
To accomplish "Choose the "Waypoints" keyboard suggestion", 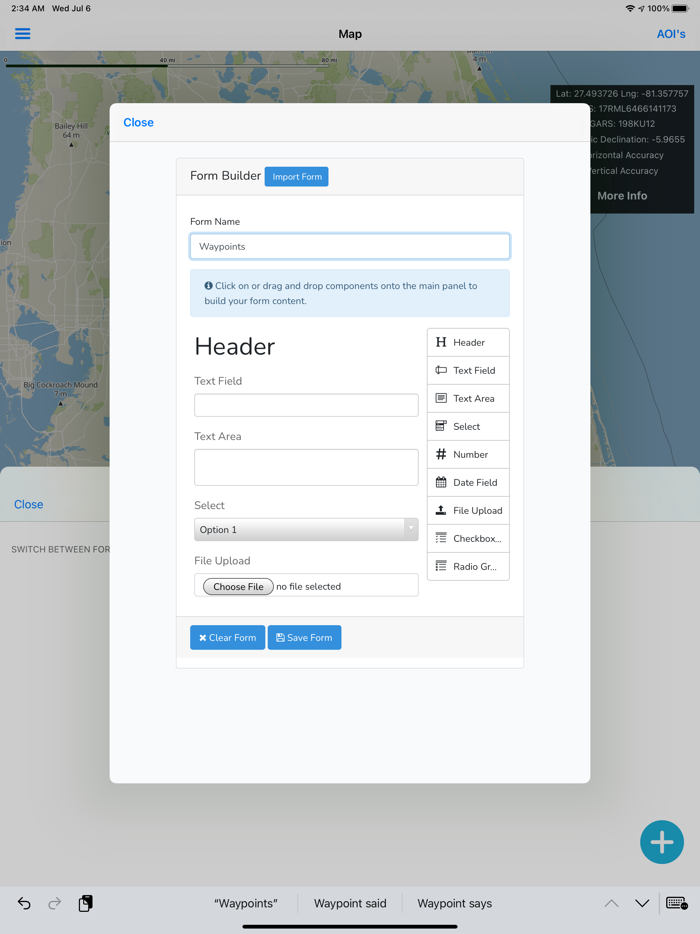I will tap(245, 904).
